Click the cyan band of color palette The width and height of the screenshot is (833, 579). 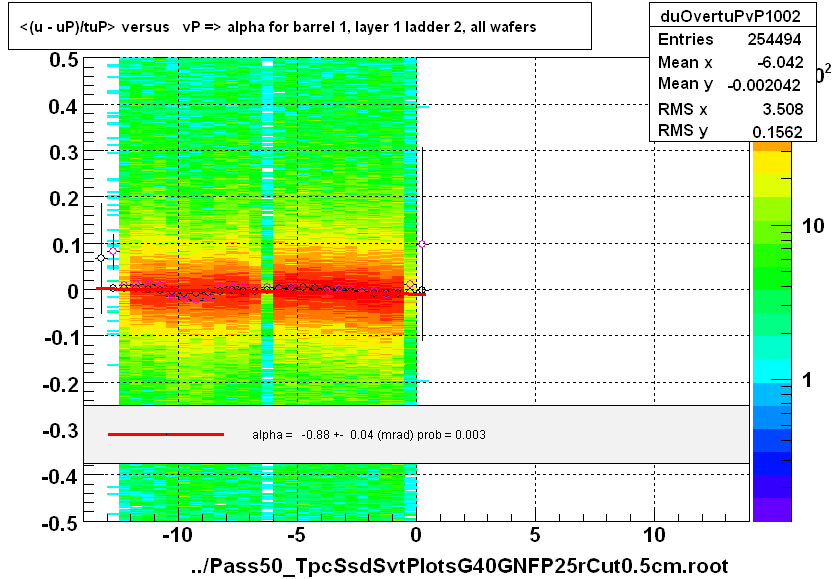(772, 371)
